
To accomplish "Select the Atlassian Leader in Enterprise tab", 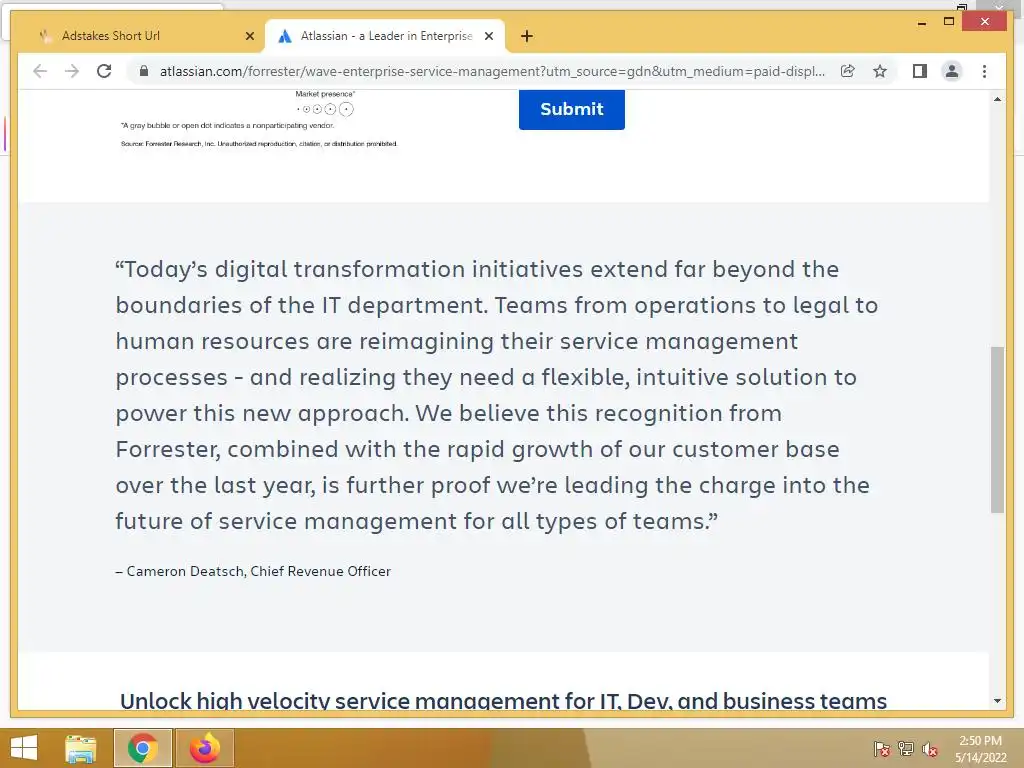I will tap(385, 36).
